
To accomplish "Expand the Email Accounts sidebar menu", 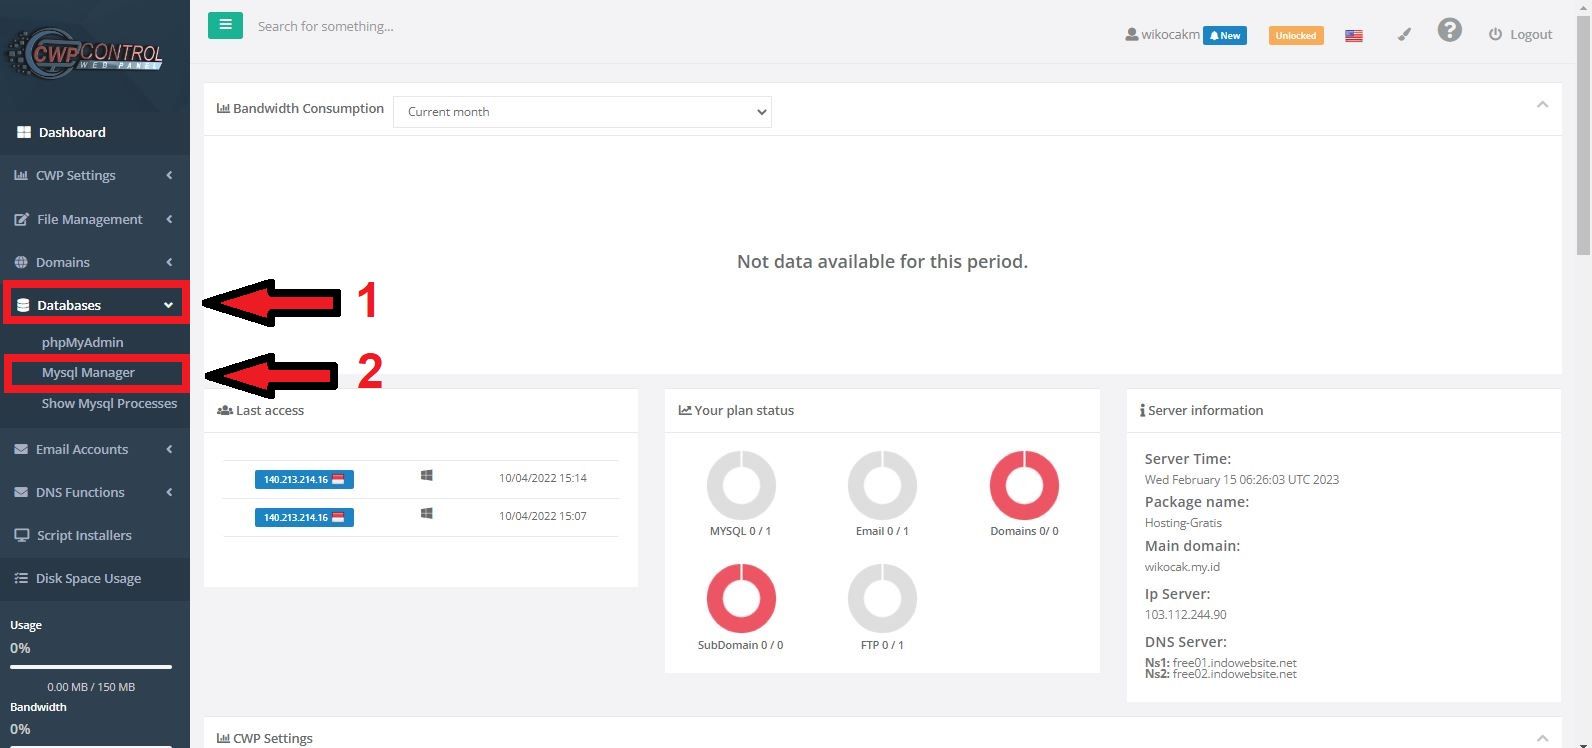I will click(x=94, y=449).
